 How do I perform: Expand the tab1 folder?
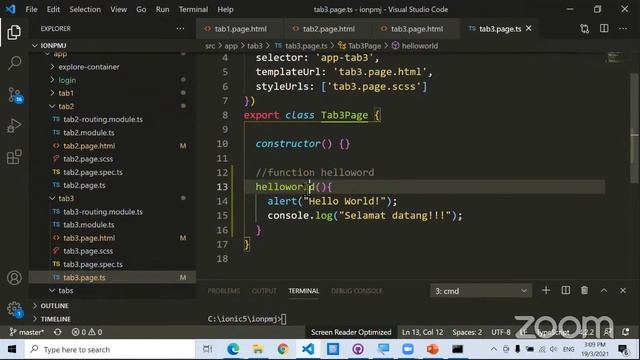point(66,93)
